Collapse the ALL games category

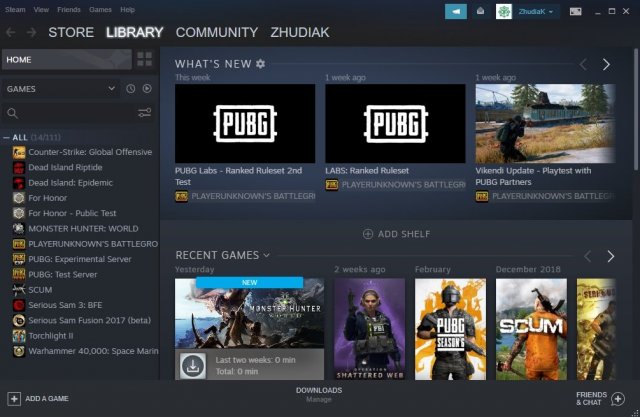[6, 138]
